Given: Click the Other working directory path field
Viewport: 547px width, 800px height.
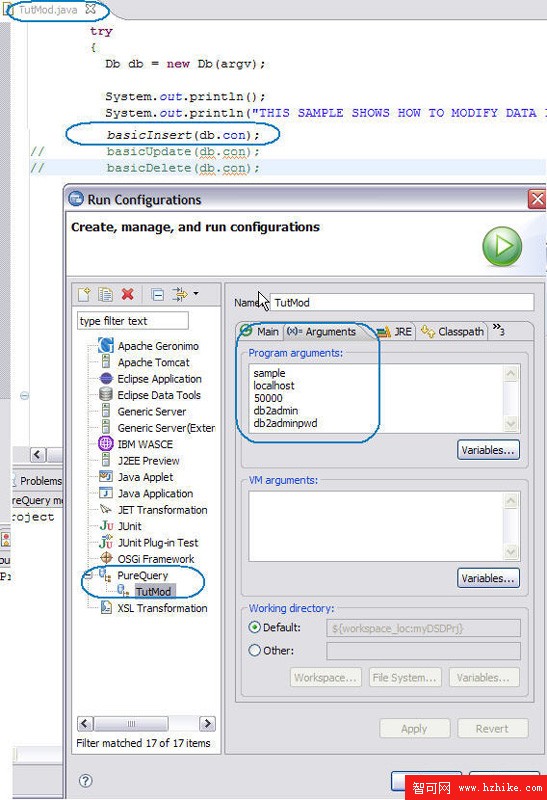Looking at the screenshot, I should tap(423, 651).
